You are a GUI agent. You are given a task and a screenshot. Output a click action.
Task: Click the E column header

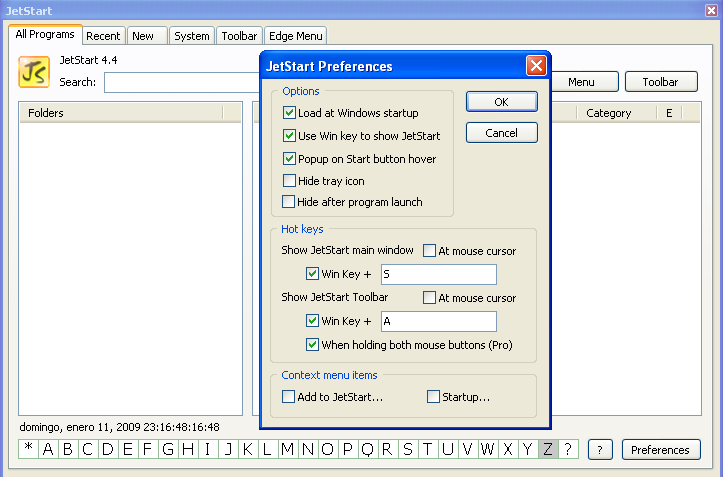point(670,113)
